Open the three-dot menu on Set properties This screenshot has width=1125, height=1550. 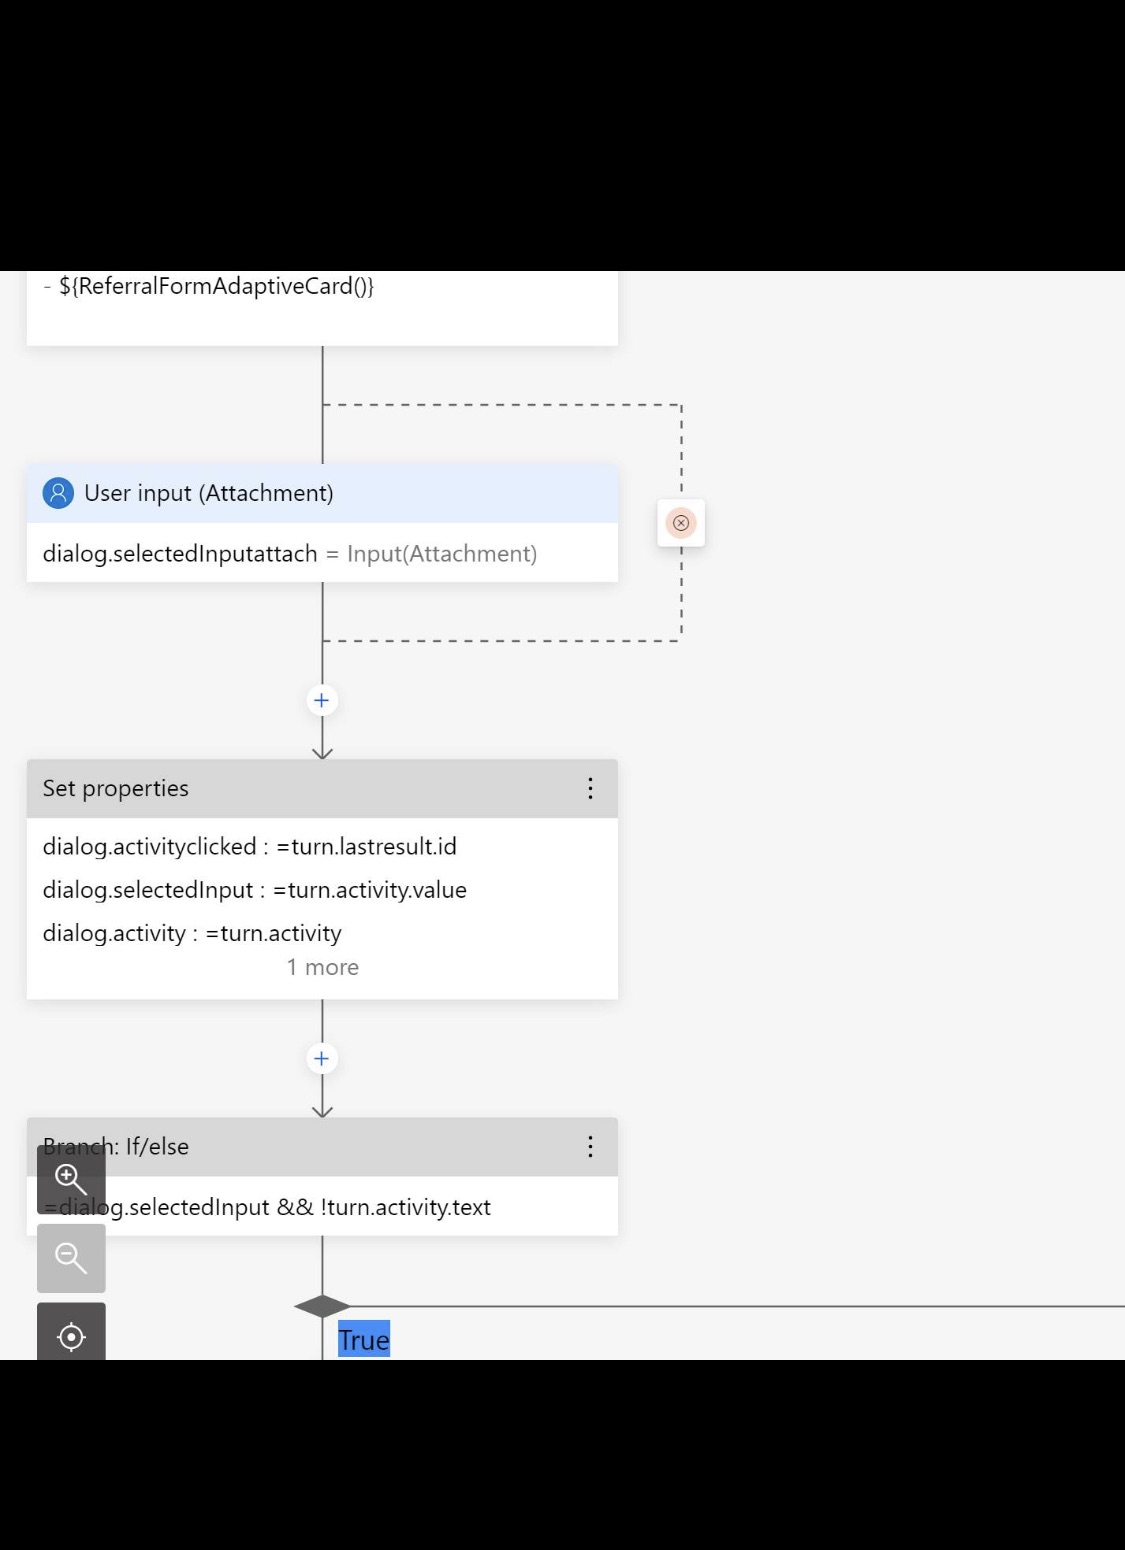[x=591, y=789]
